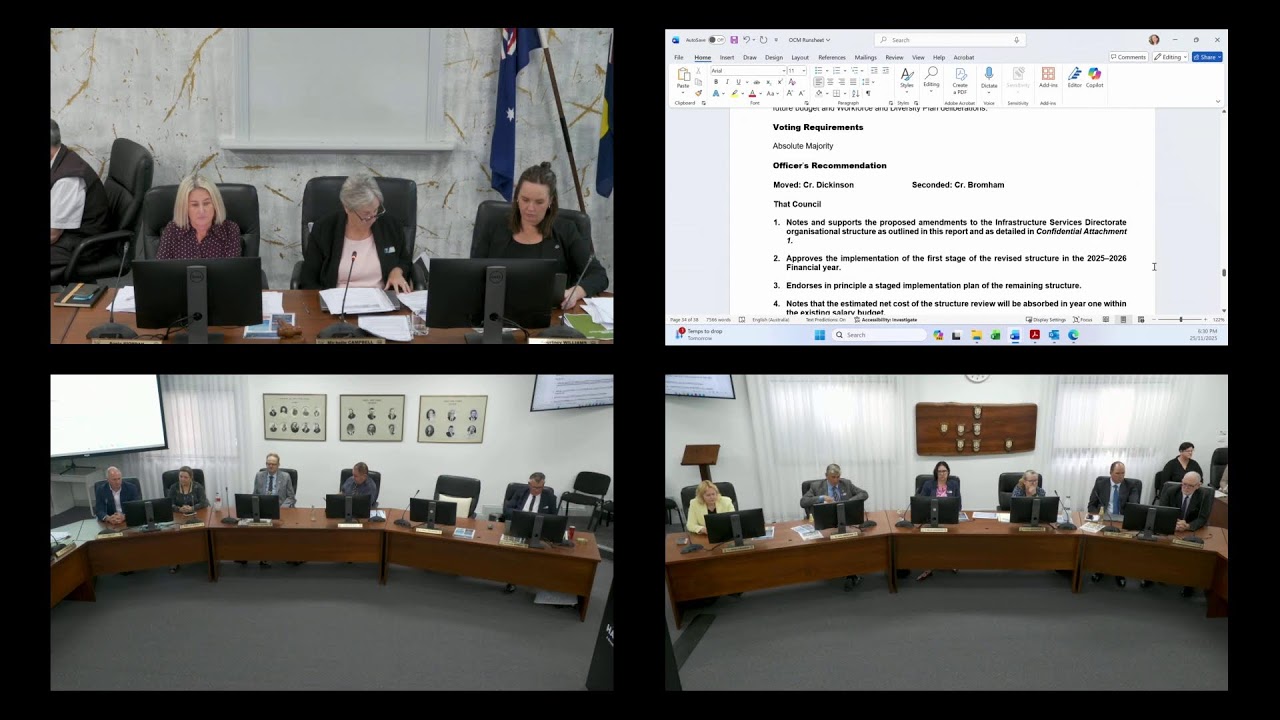Start Dictate from the ribbon
The width and height of the screenshot is (1280, 720).
[989, 79]
